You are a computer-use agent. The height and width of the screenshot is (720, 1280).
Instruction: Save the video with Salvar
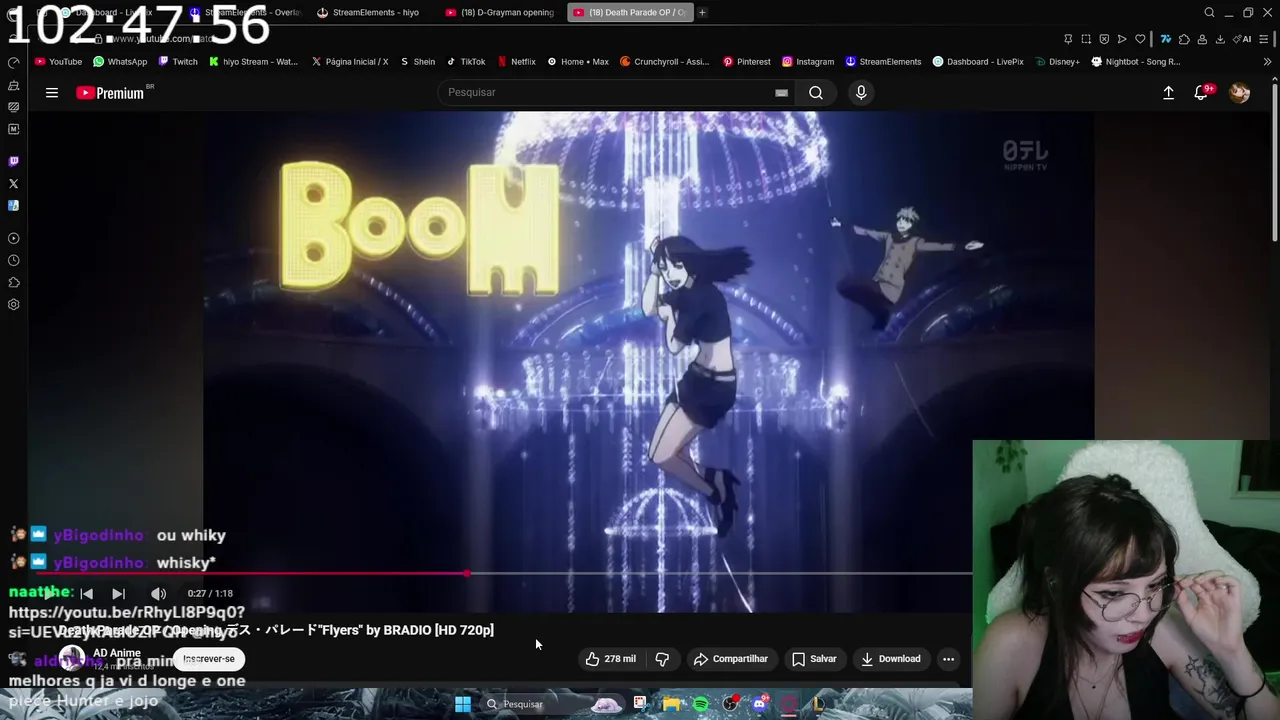point(814,659)
